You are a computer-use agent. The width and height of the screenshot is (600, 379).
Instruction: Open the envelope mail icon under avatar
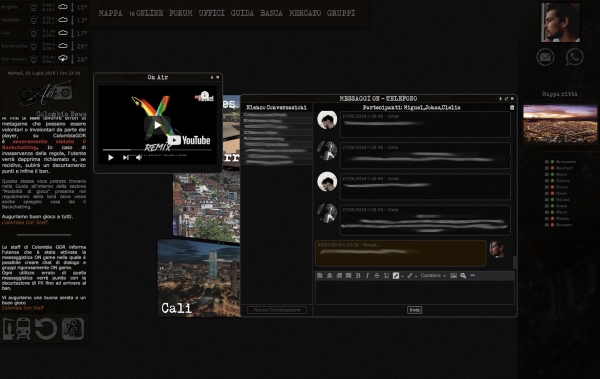[x=545, y=57]
